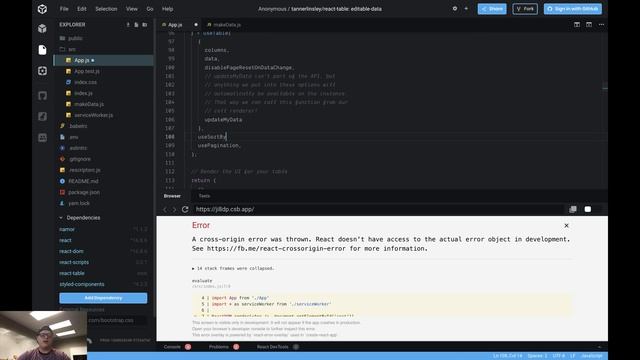This screenshot has height=360, width=640.
Task: Open the Sandbox Info cube sidebar icon
Action: pyautogui.click(x=42, y=29)
